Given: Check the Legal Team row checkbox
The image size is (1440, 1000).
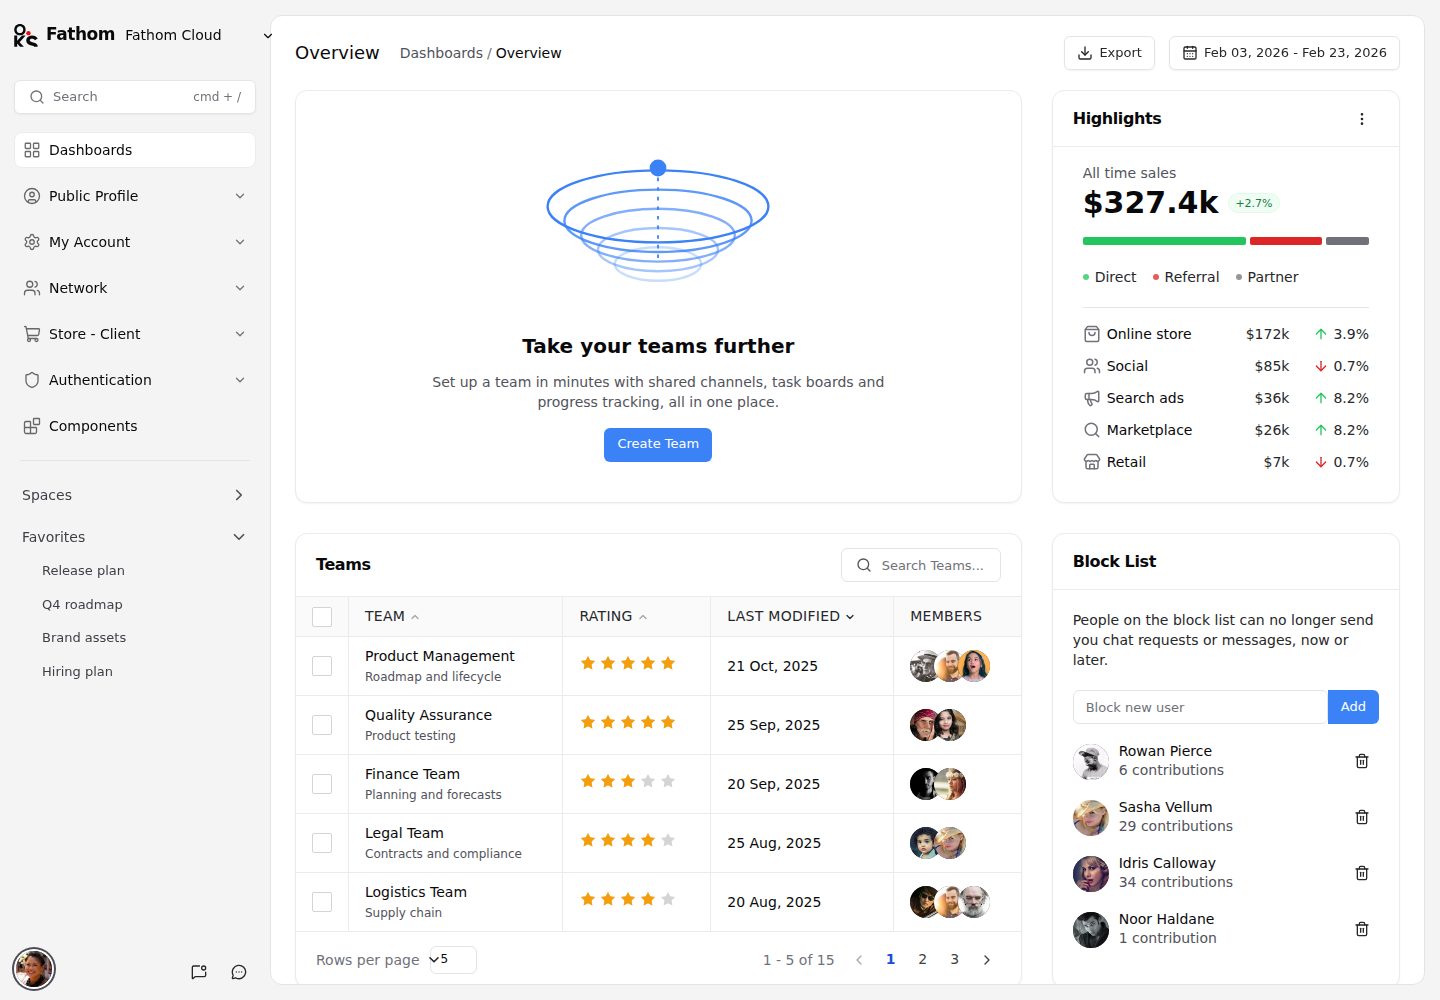Looking at the screenshot, I should (322, 843).
